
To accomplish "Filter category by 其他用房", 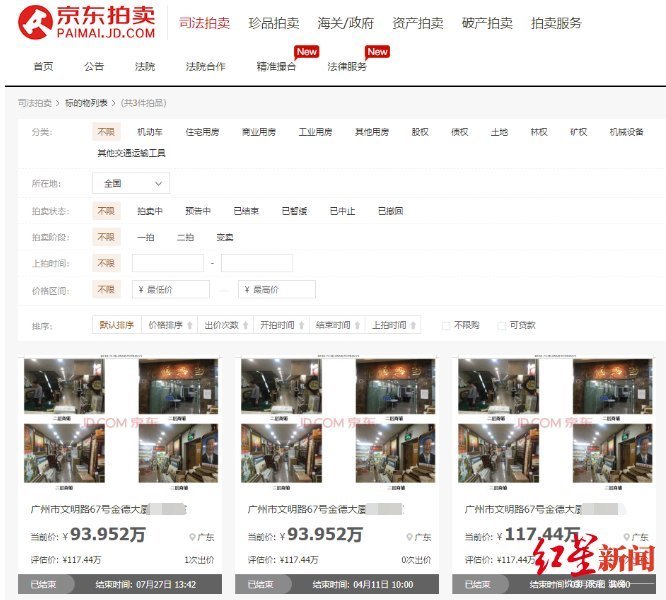I will click(x=372, y=132).
